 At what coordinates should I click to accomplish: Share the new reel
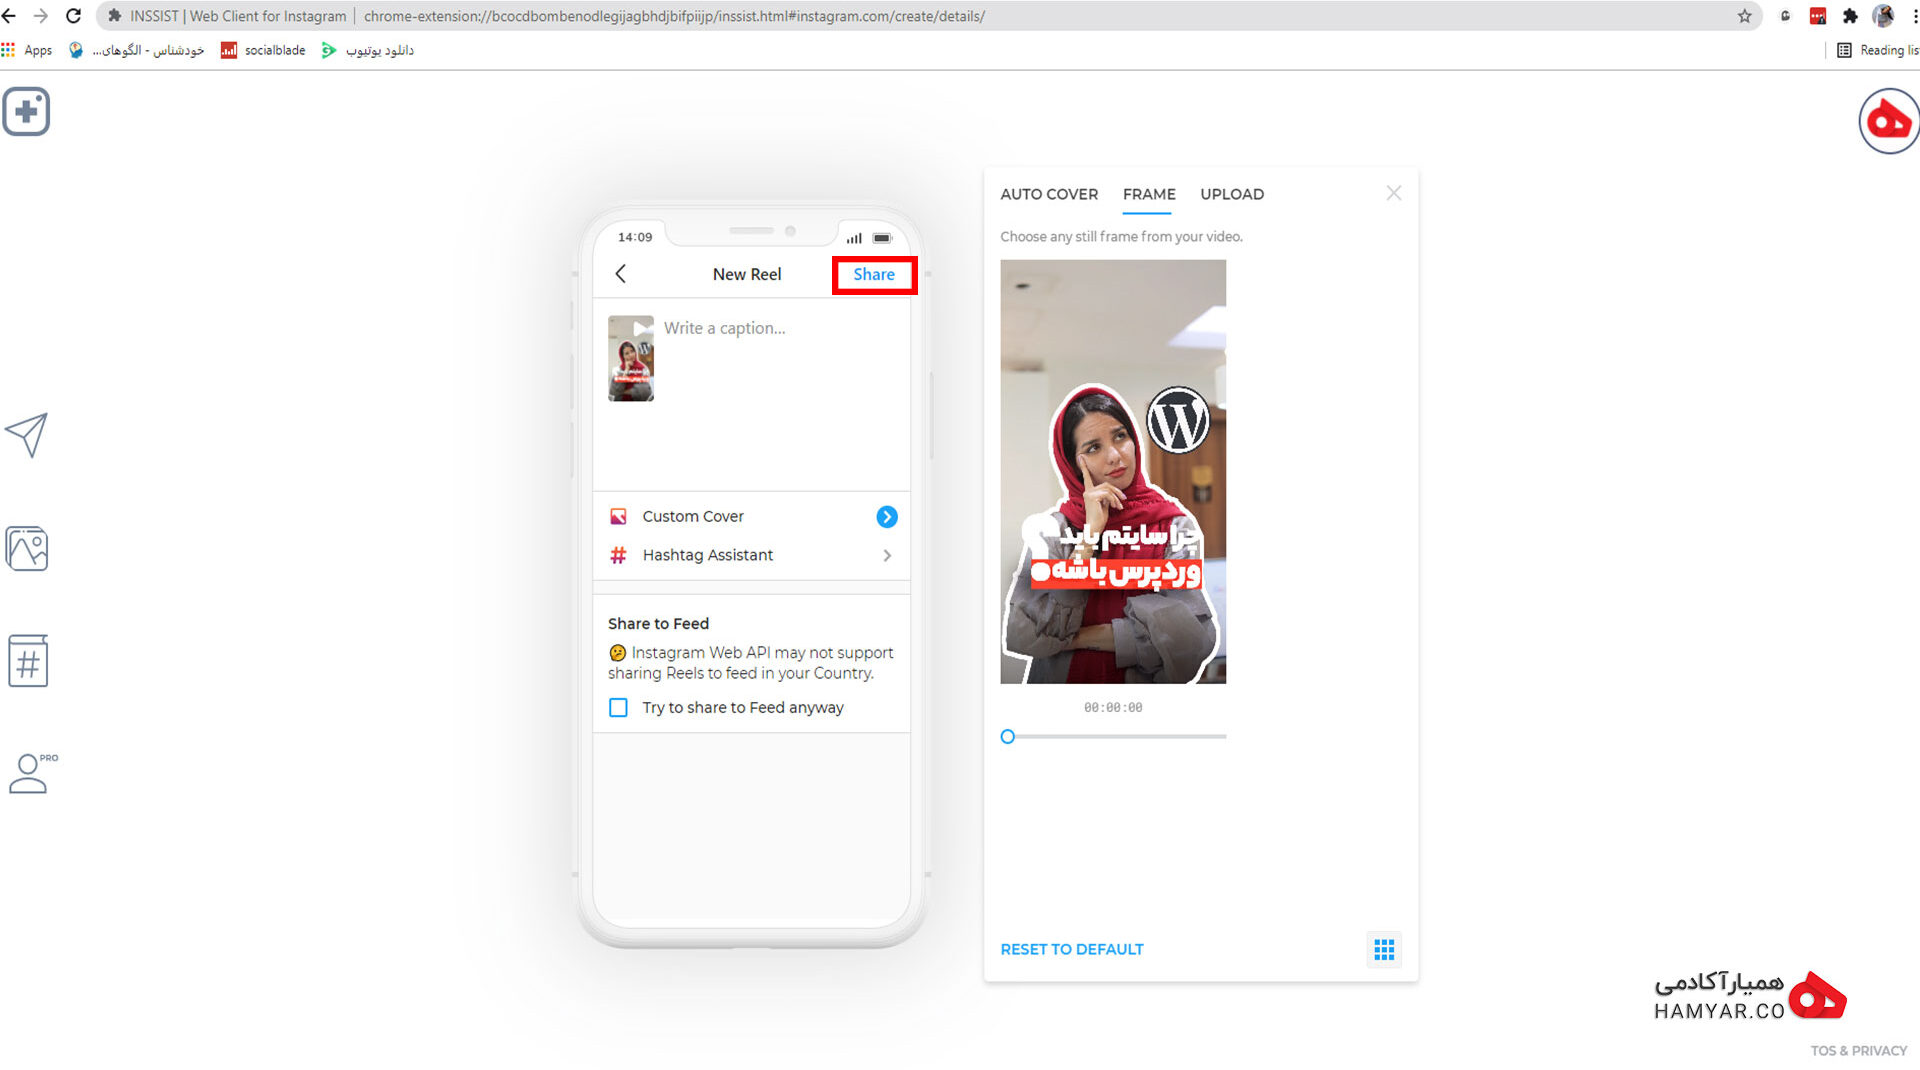(x=873, y=274)
